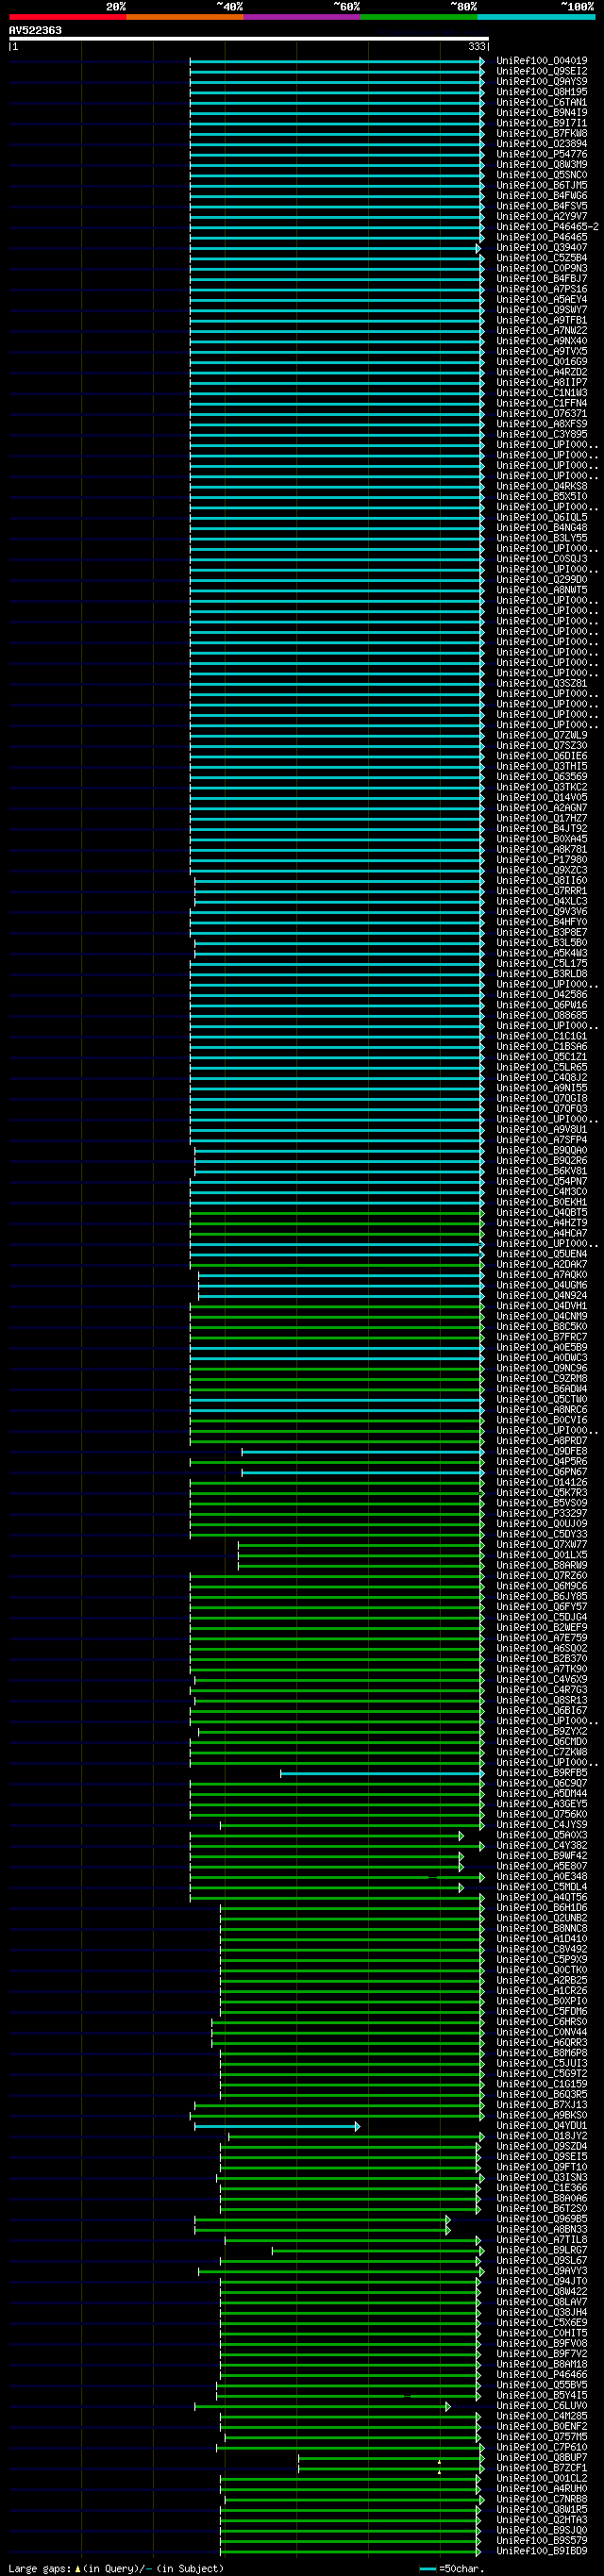This screenshot has height=2576, width=604.
Task: Click the UniRef100_Q3ISN3 label
Action: [542, 2178]
